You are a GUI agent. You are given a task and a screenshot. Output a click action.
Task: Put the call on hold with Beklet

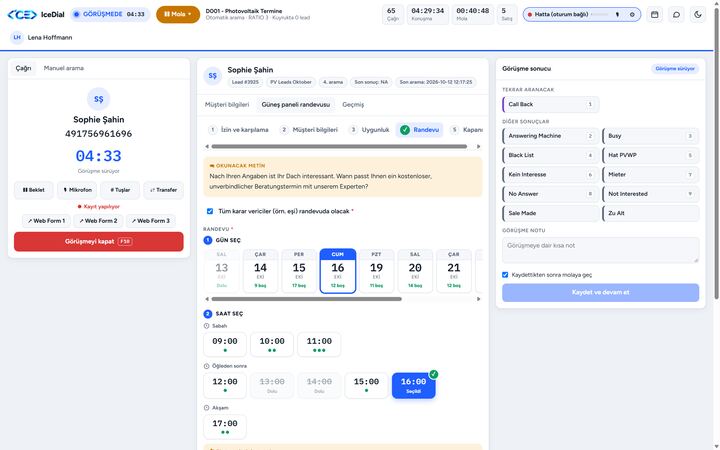point(34,190)
